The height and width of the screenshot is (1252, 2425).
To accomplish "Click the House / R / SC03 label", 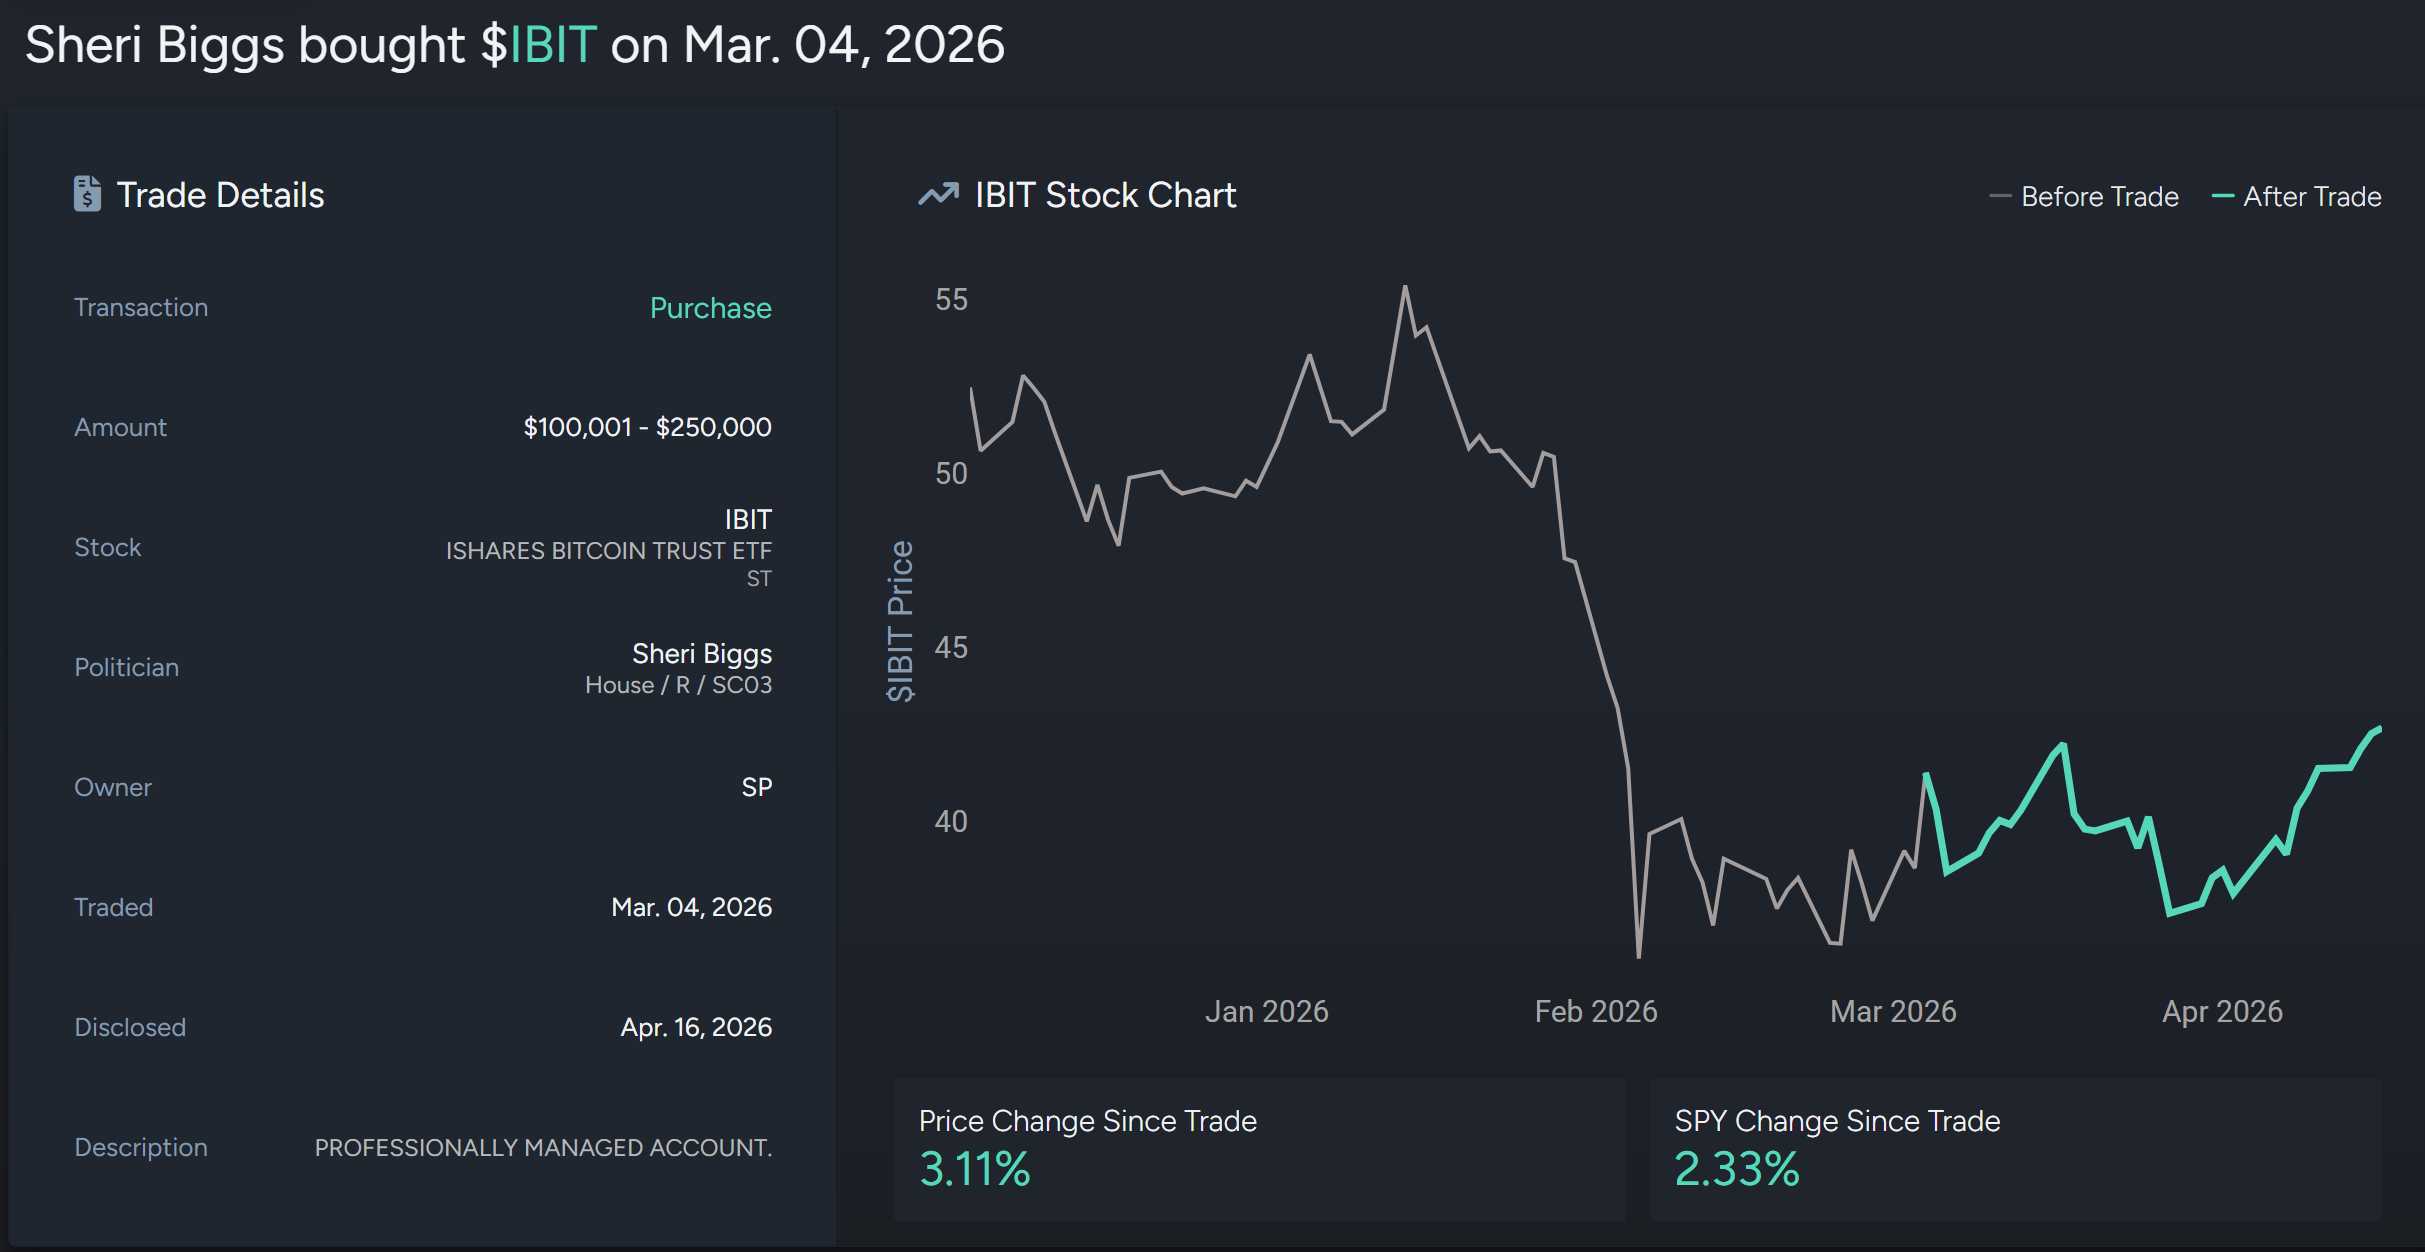I will (678, 684).
